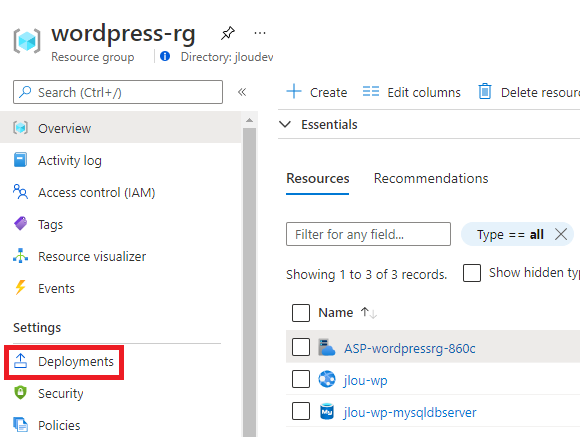Open the Events lightning icon

(x=20, y=288)
